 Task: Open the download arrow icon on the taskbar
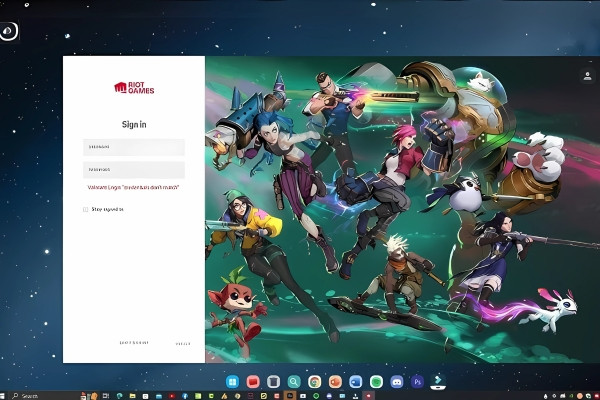tap(355, 396)
